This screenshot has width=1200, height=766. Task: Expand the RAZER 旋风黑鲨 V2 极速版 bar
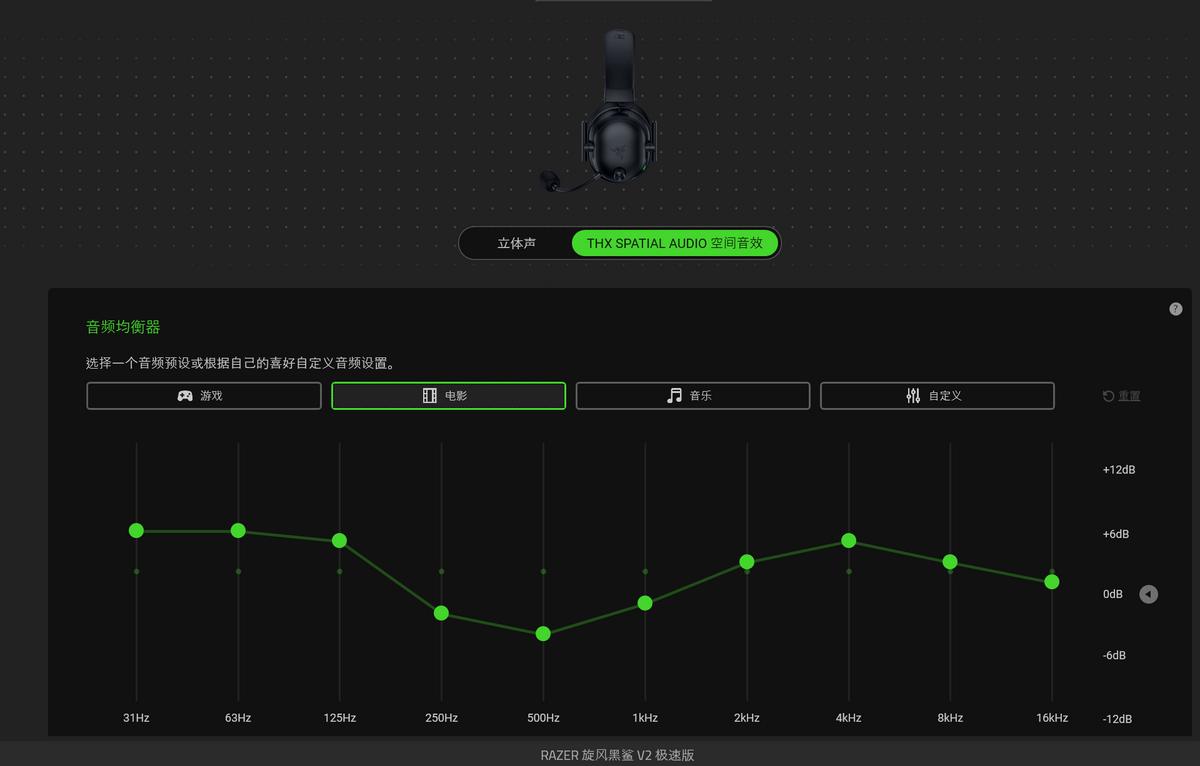(620, 755)
